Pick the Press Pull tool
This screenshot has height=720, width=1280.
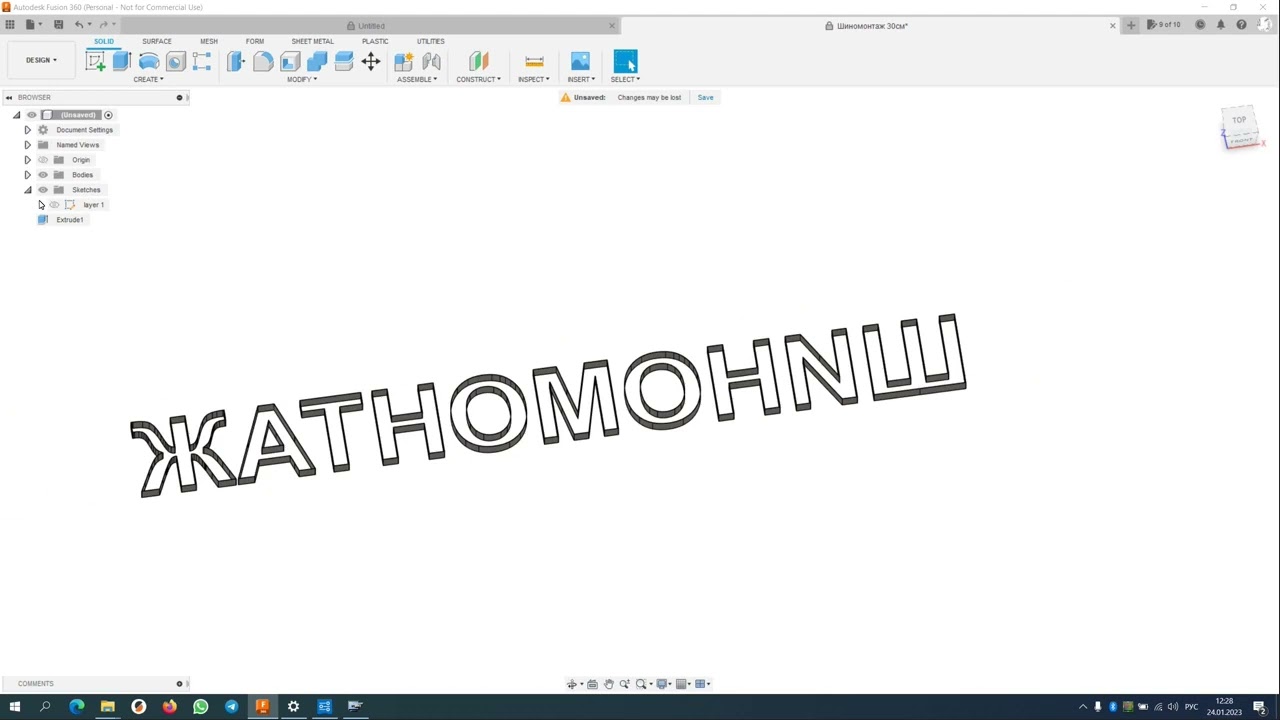click(x=236, y=62)
